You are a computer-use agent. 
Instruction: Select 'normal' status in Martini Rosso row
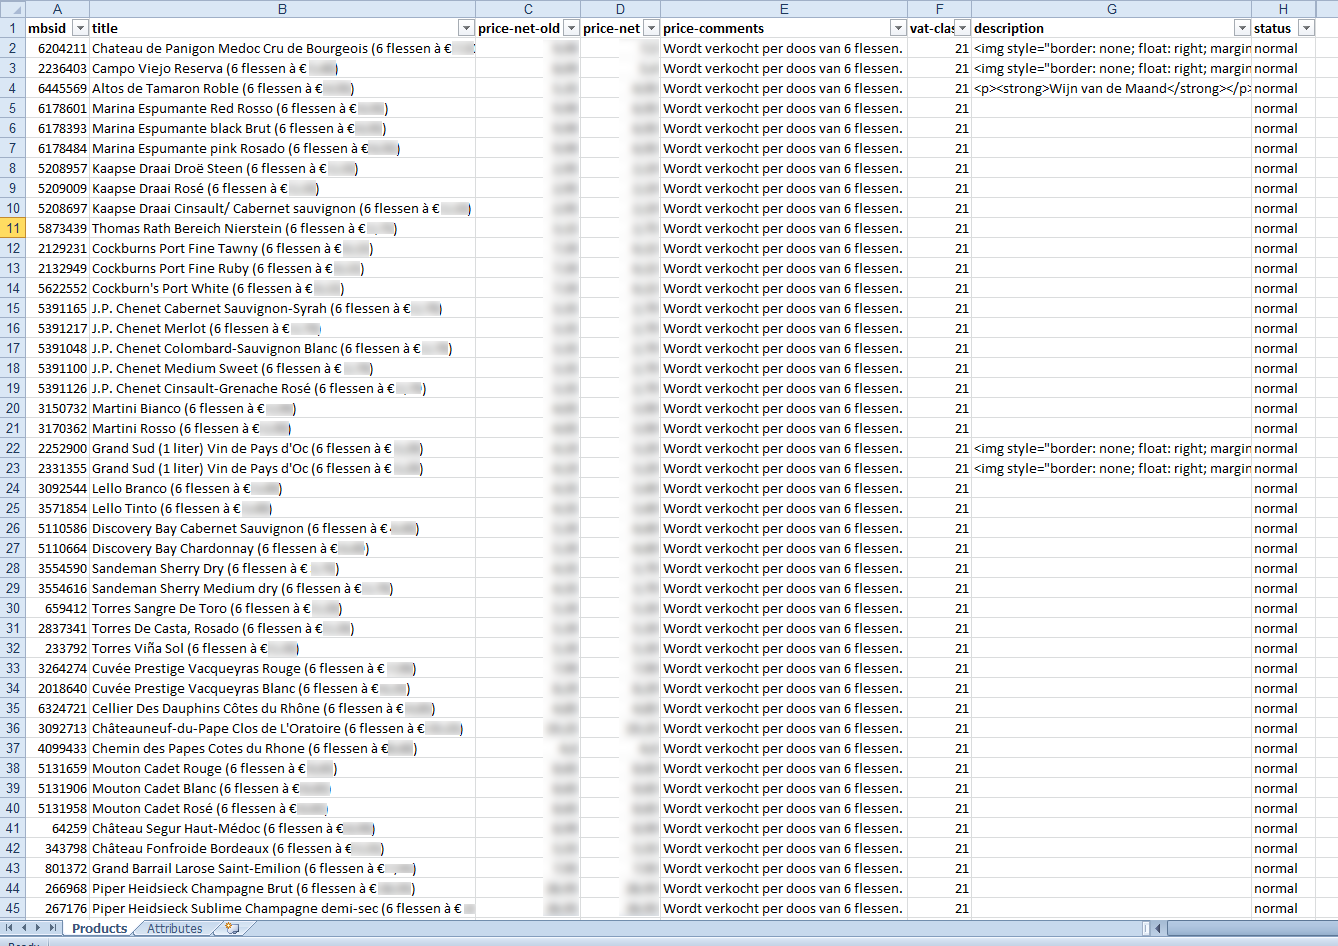click(1283, 428)
